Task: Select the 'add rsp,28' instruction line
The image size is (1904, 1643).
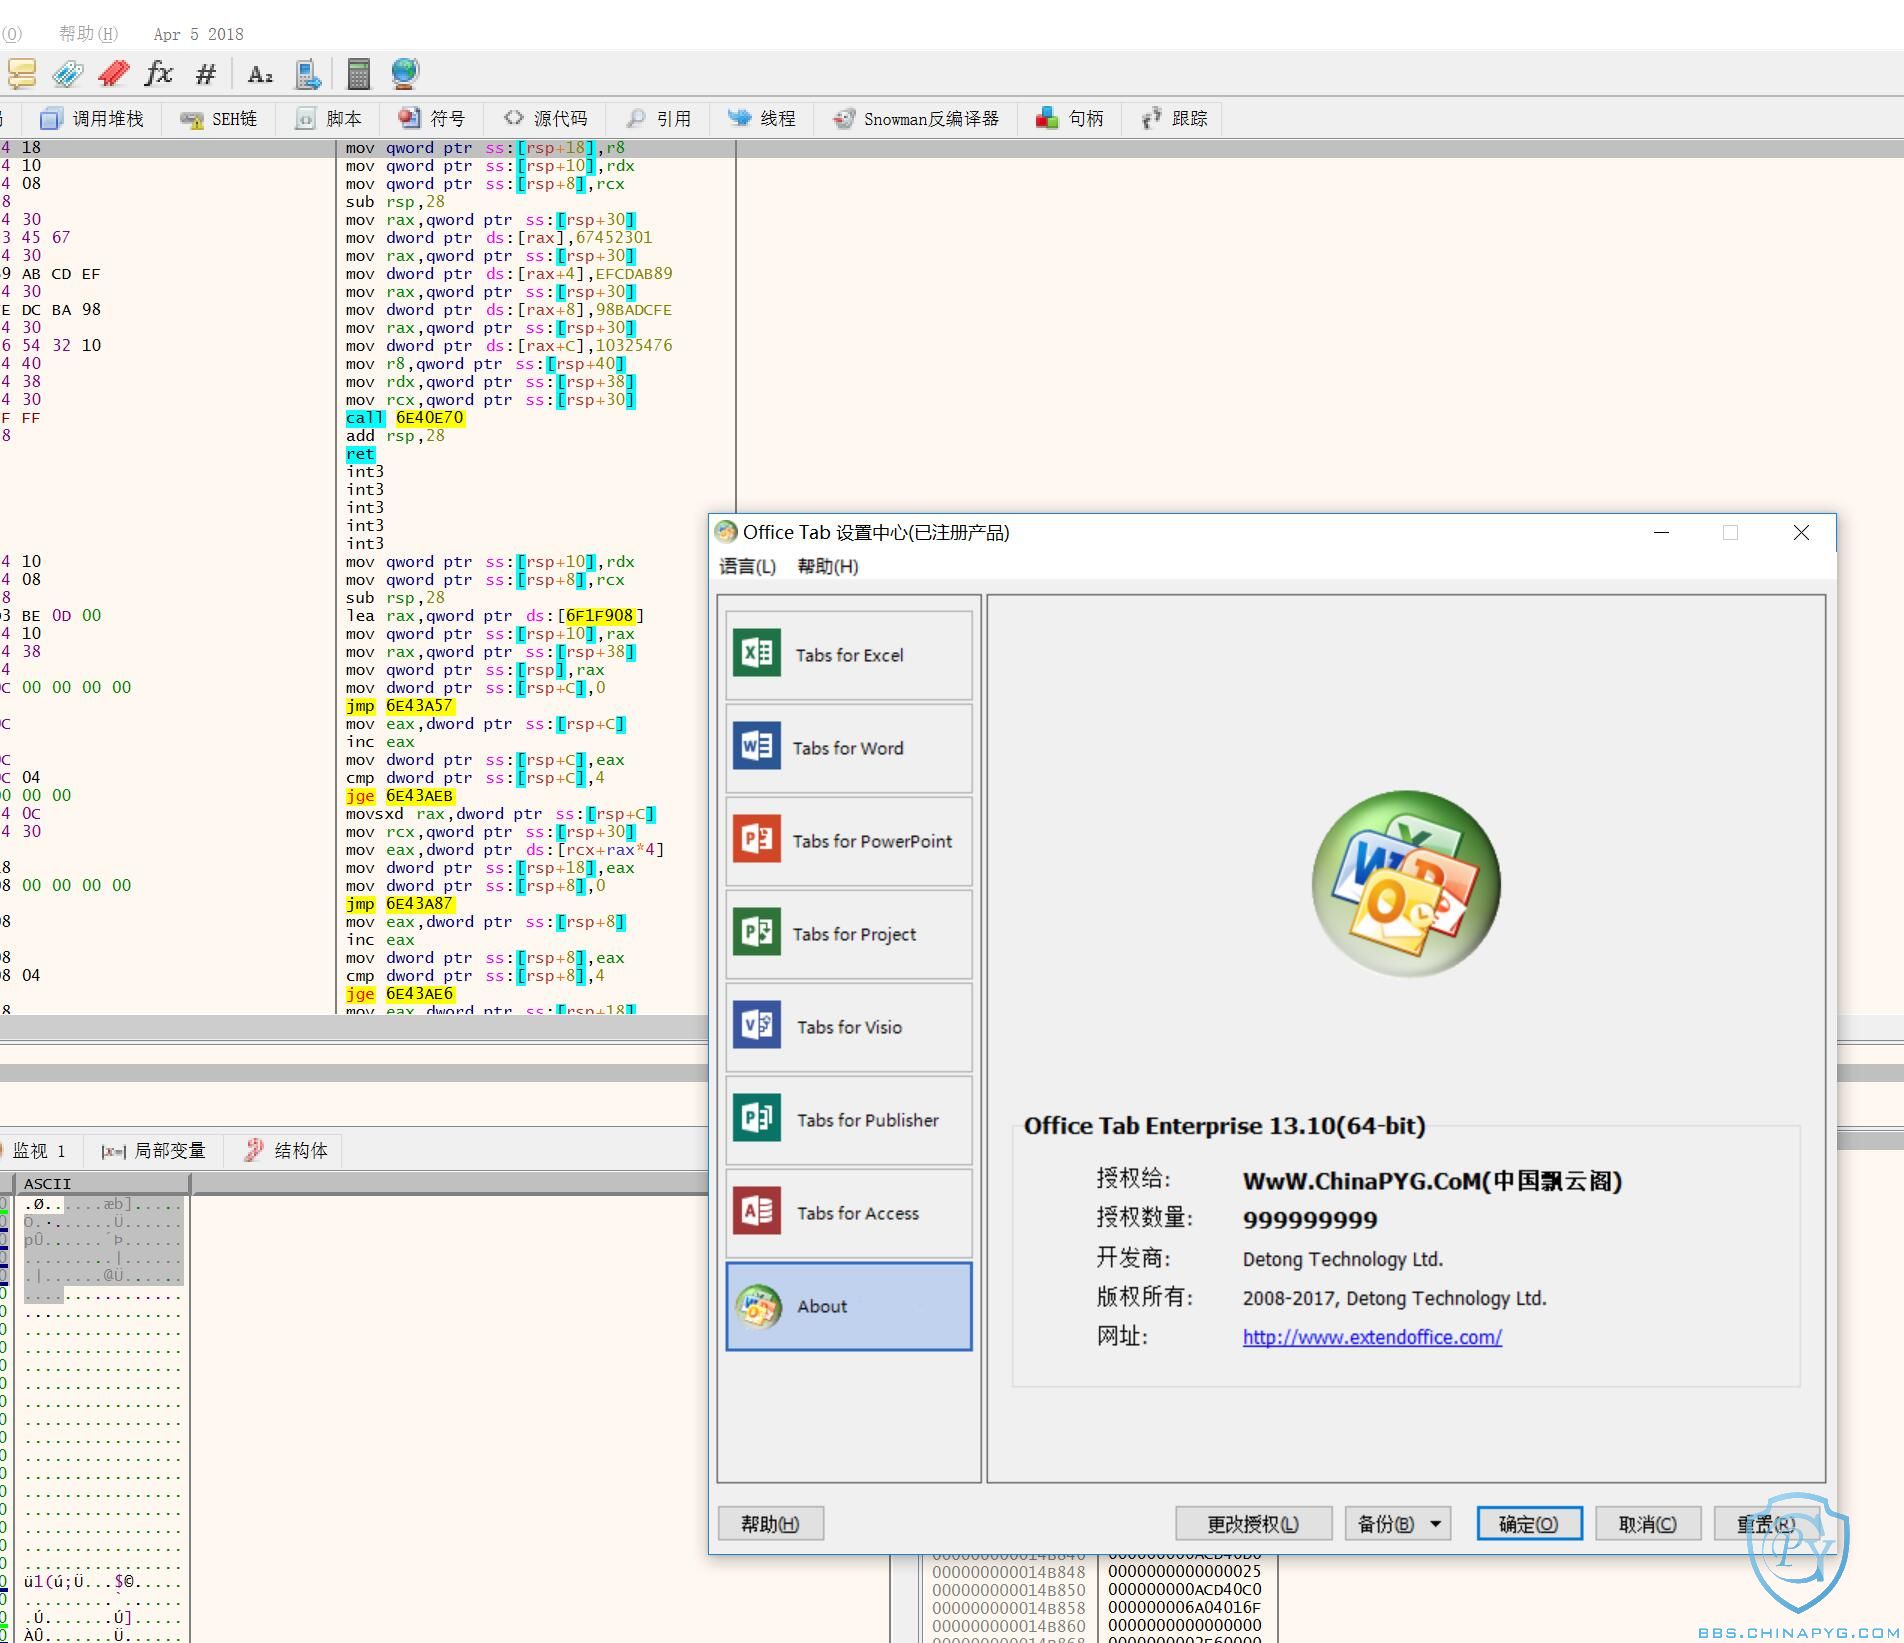Action: coord(395,436)
